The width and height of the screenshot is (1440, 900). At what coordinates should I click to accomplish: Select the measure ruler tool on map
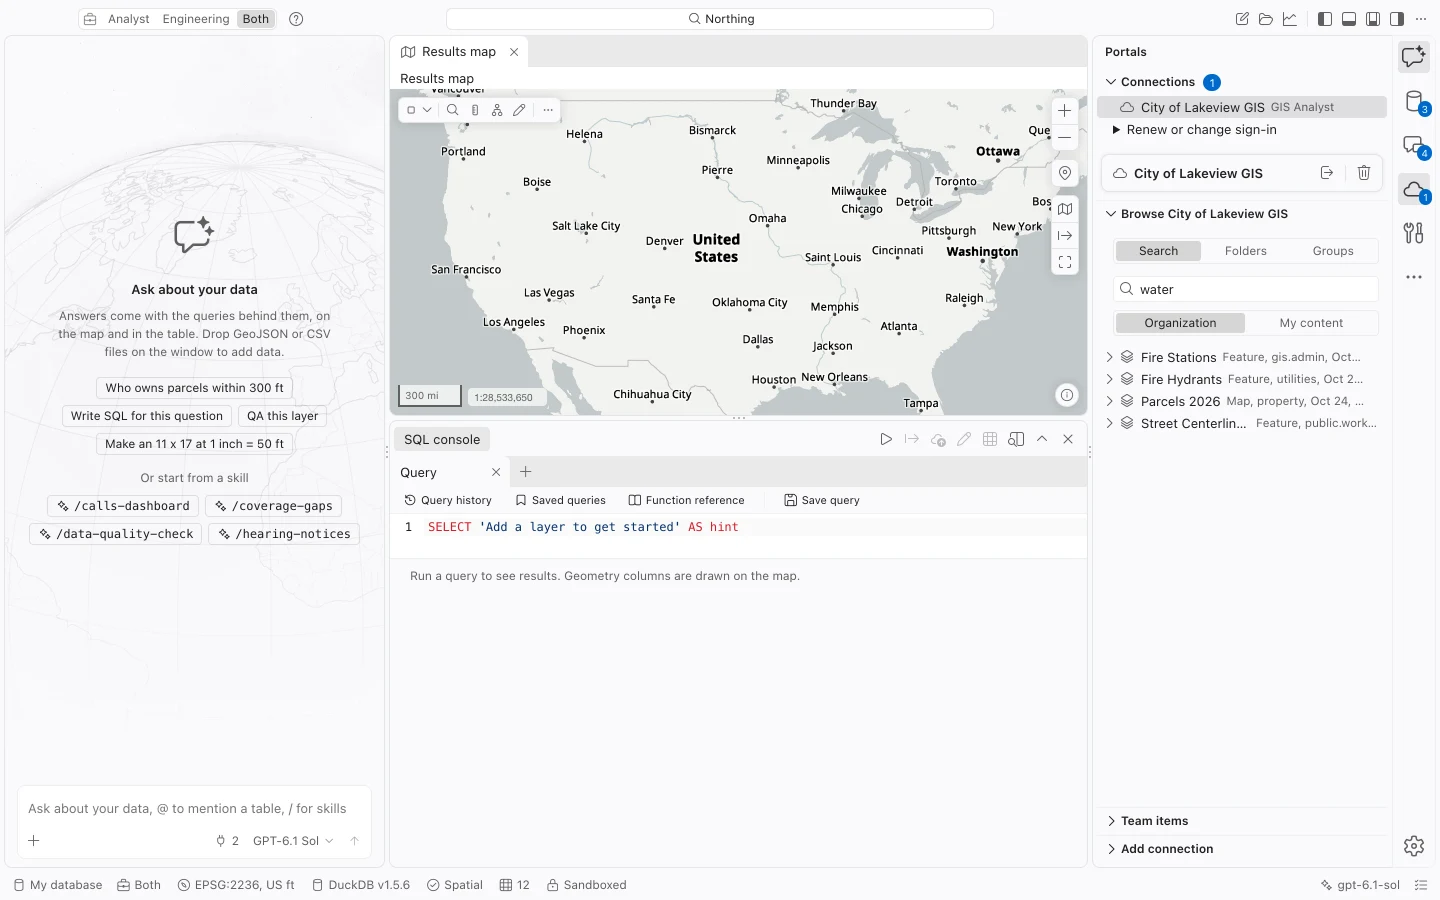pyautogui.click(x=475, y=110)
